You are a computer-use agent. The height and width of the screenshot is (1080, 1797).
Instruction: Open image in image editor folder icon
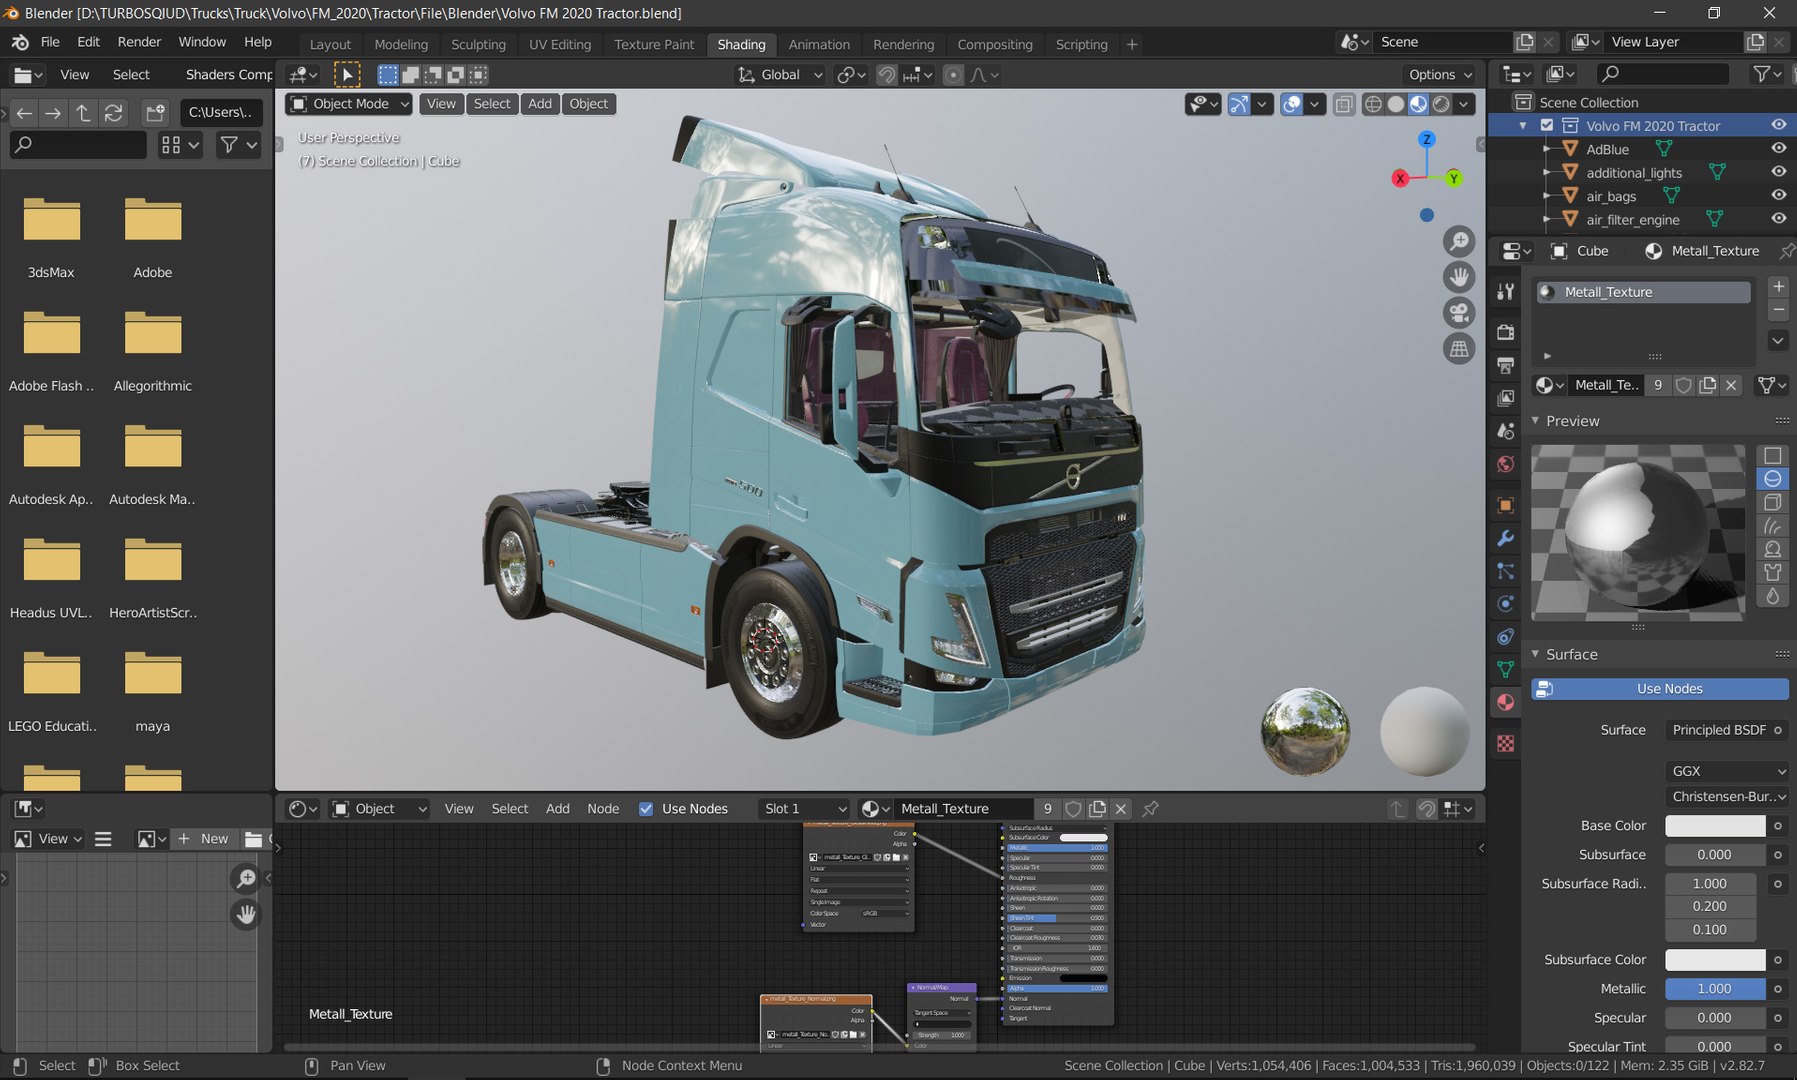[253, 839]
